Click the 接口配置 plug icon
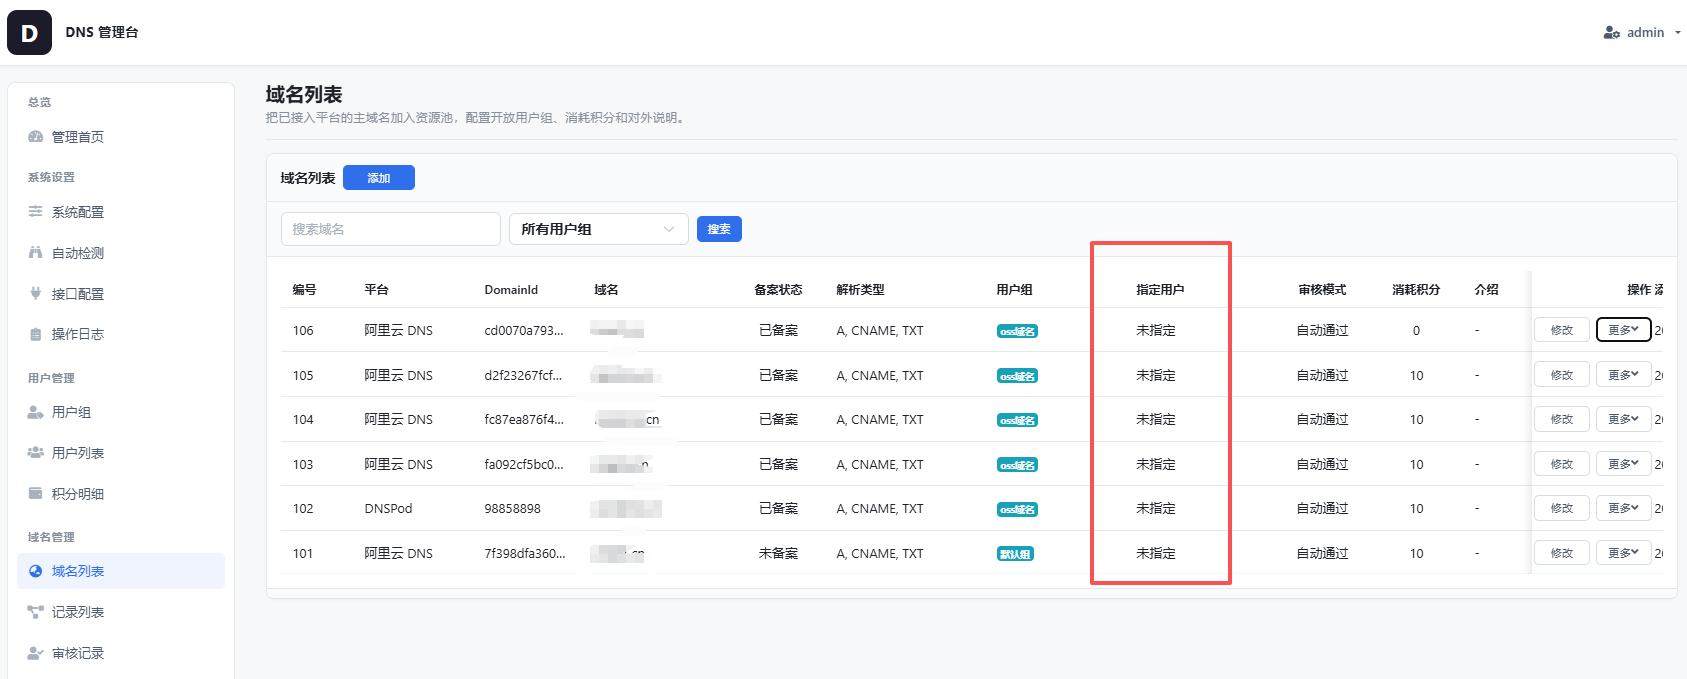 (x=36, y=294)
